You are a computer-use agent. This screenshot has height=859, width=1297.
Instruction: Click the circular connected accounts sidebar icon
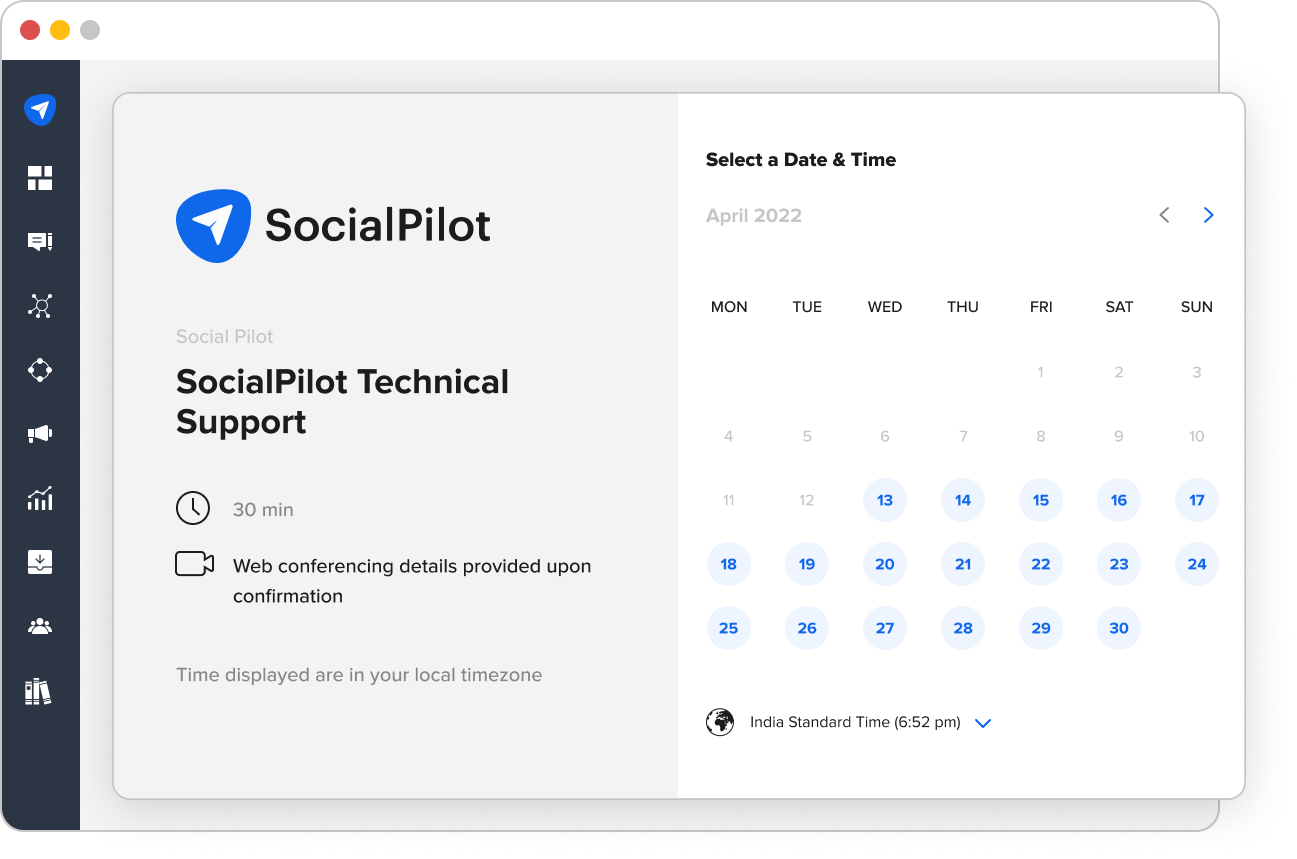tap(40, 370)
